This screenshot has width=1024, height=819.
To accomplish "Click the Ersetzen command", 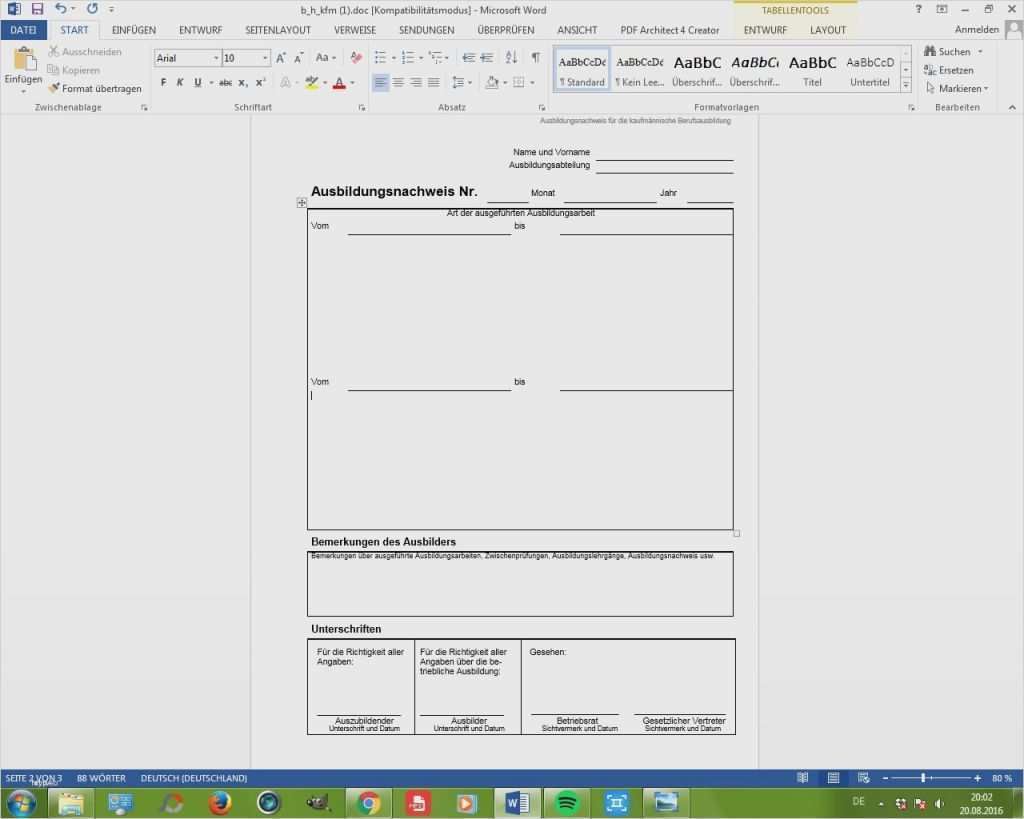I will click(x=956, y=70).
